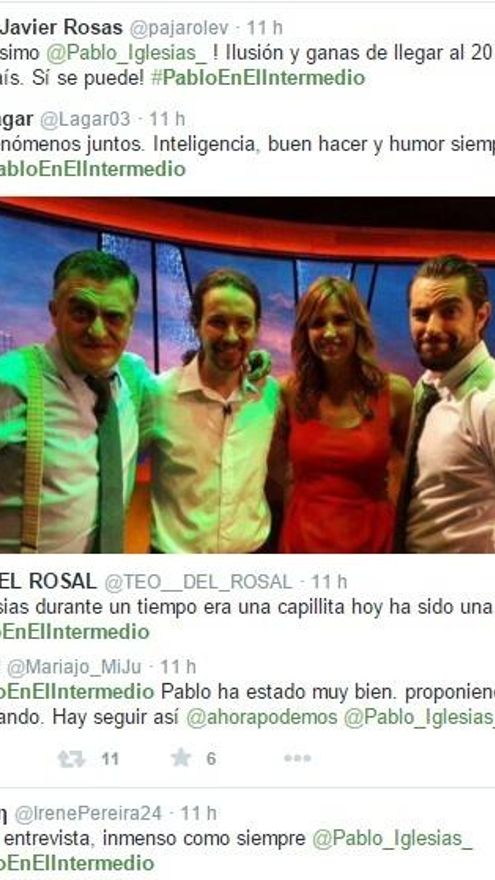Click the retweet icon under Mariajo's tweet
The width and height of the screenshot is (495, 880).
[71, 759]
